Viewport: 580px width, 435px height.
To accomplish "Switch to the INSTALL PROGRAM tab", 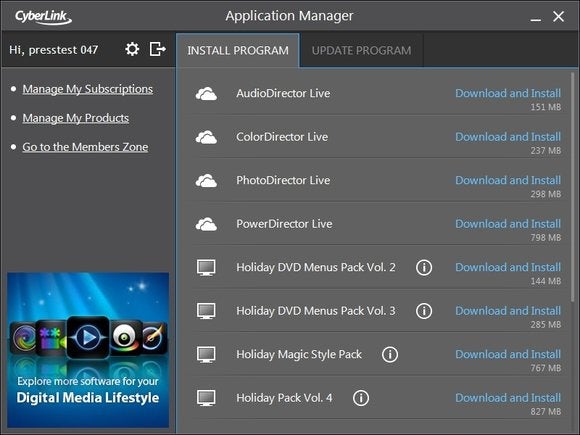I will tap(238, 50).
